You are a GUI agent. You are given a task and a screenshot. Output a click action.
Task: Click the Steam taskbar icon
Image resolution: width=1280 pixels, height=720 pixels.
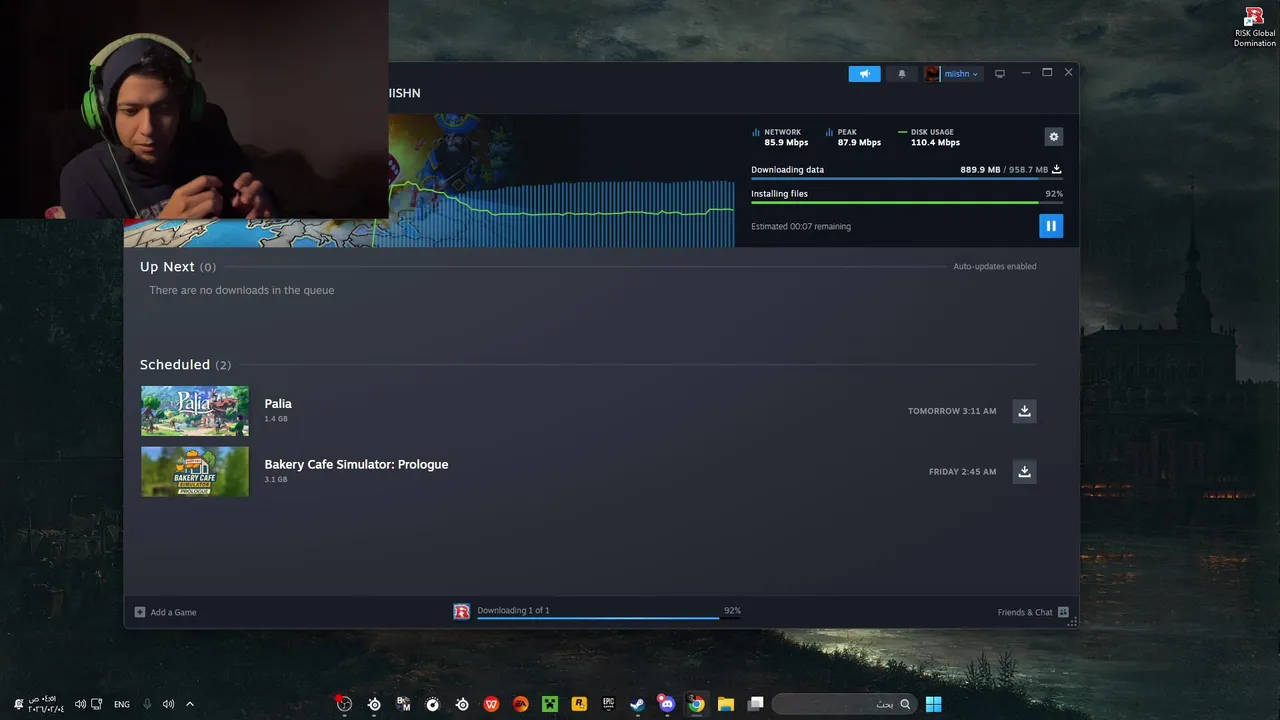(x=637, y=704)
